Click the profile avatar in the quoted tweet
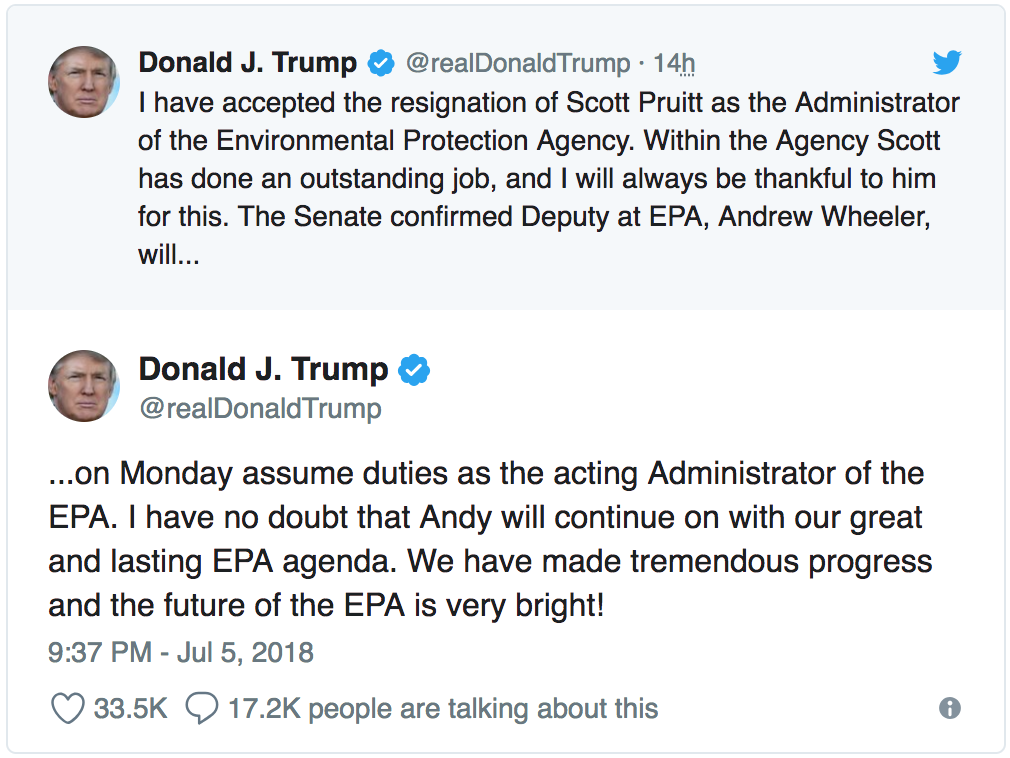Viewport: 1010px width, 758px height. pos(84,81)
